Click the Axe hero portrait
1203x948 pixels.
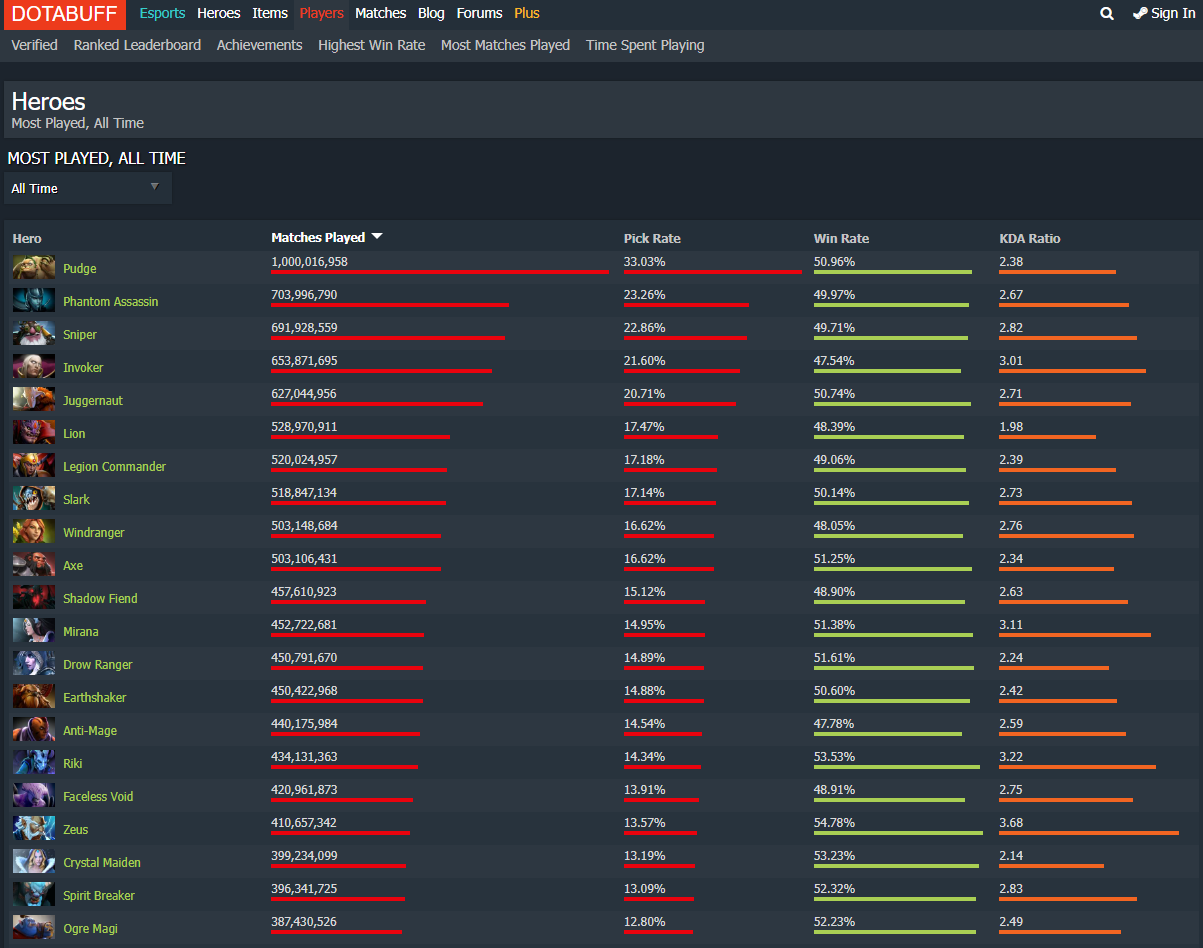point(34,565)
